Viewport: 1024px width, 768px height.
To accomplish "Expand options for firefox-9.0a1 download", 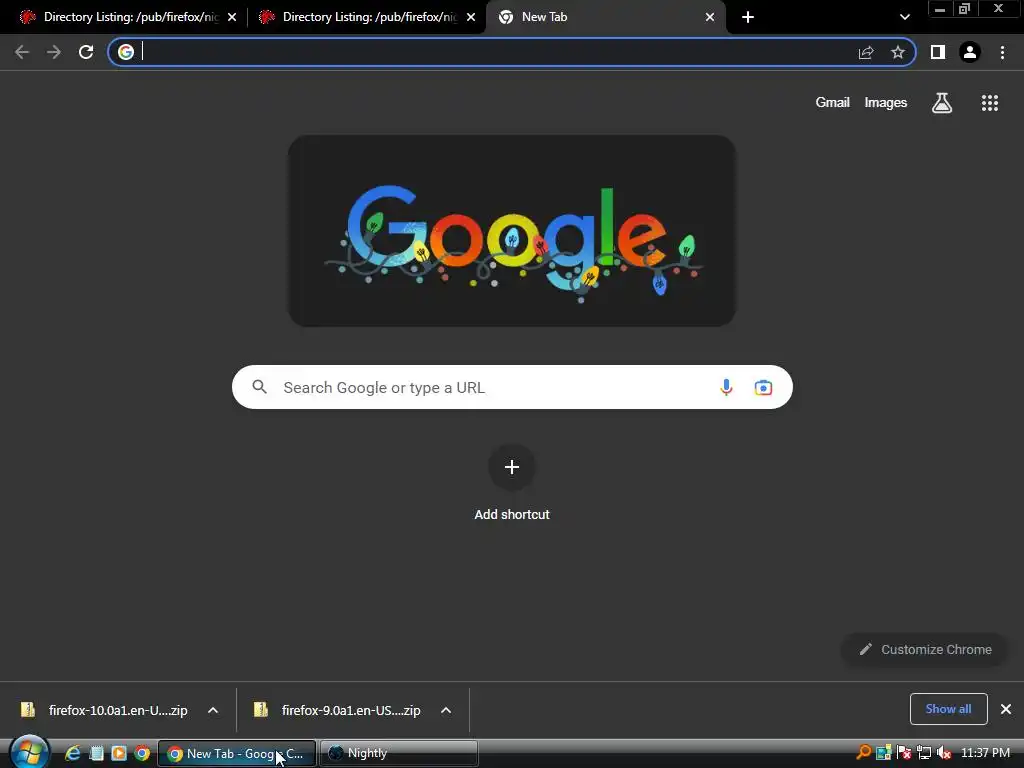I will 446,710.
